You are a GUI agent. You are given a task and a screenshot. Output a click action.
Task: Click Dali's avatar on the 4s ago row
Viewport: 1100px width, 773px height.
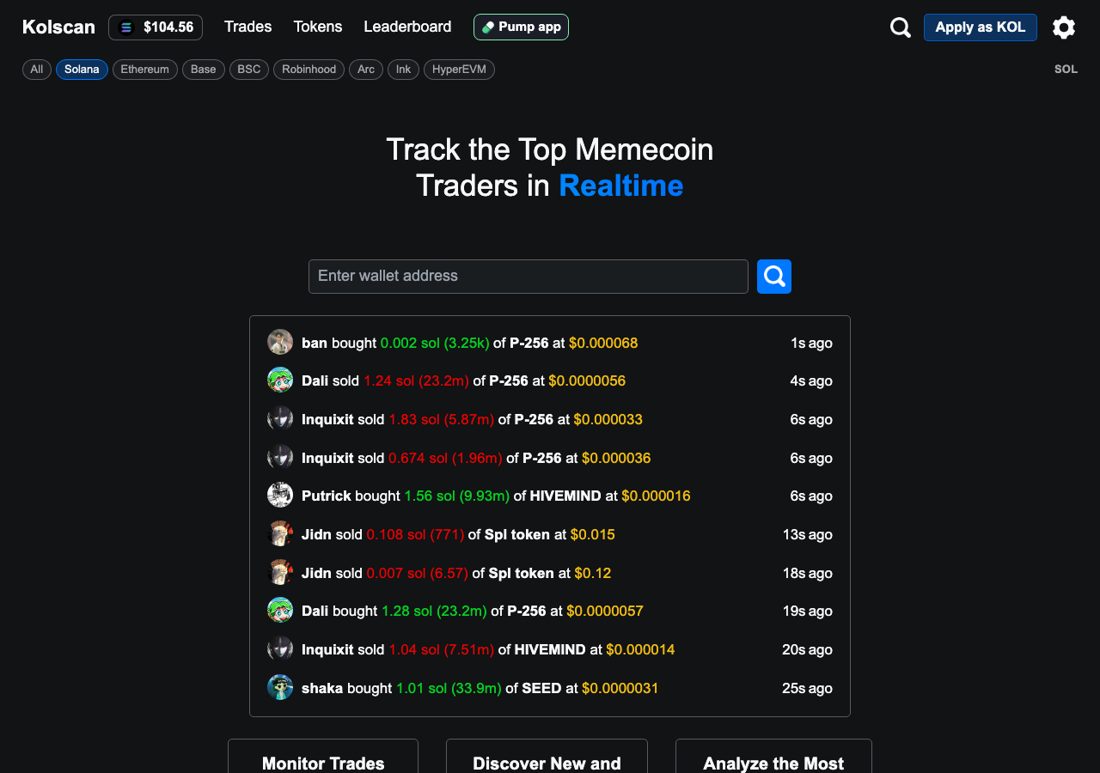pos(280,380)
